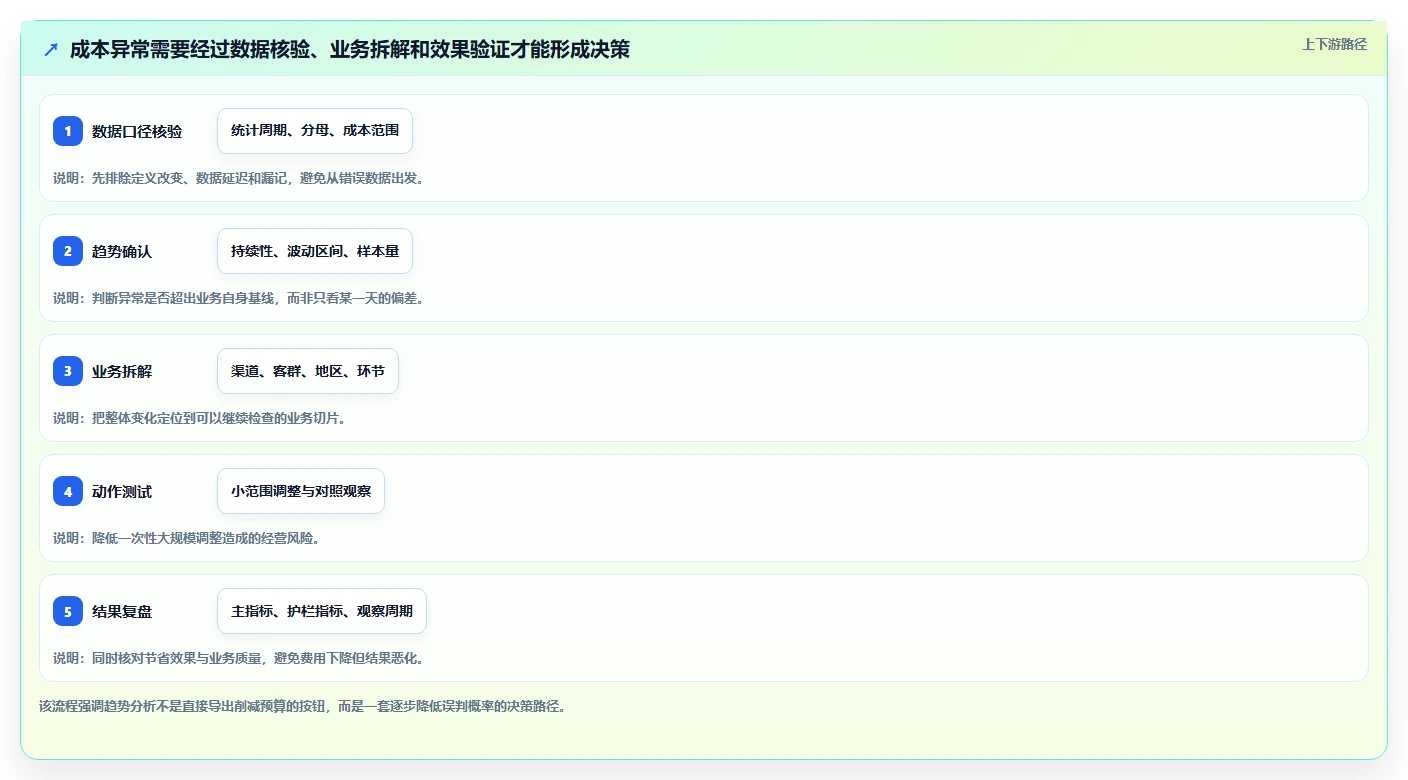The height and width of the screenshot is (780, 1408).
Task: Click the step 5 number badge
Action: [68, 611]
